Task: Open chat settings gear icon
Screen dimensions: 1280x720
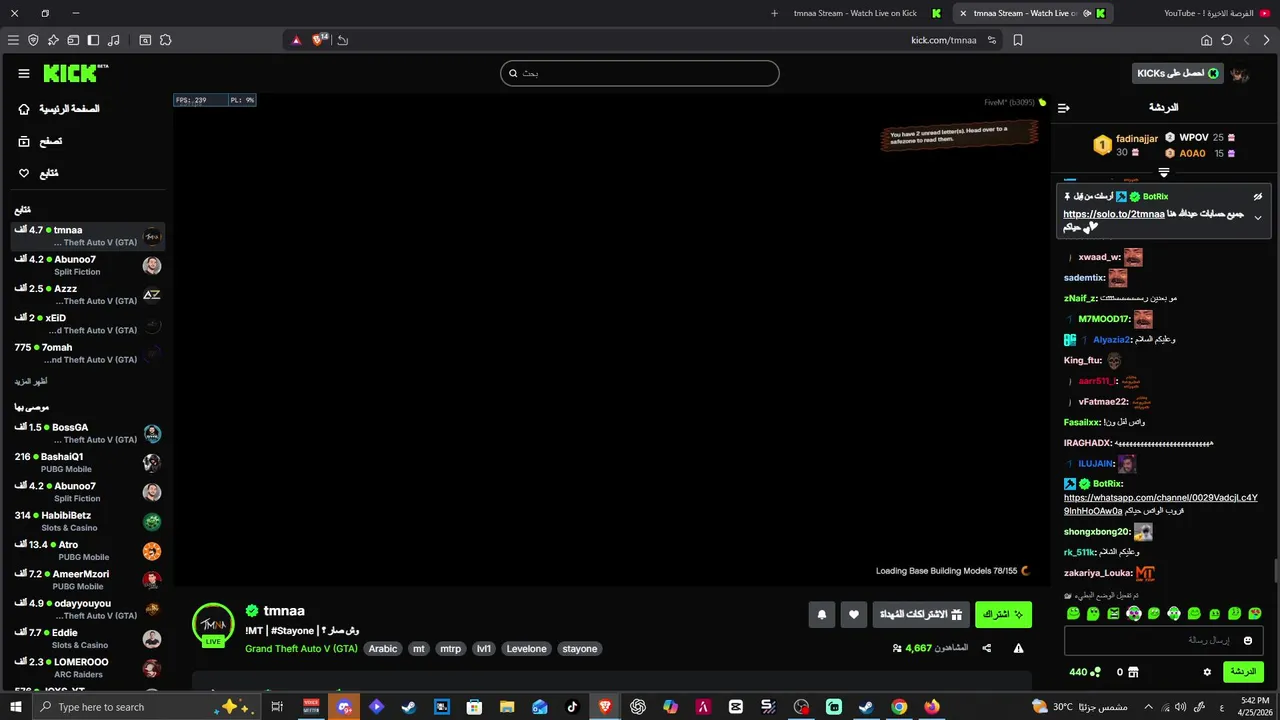Action: coord(1207,672)
